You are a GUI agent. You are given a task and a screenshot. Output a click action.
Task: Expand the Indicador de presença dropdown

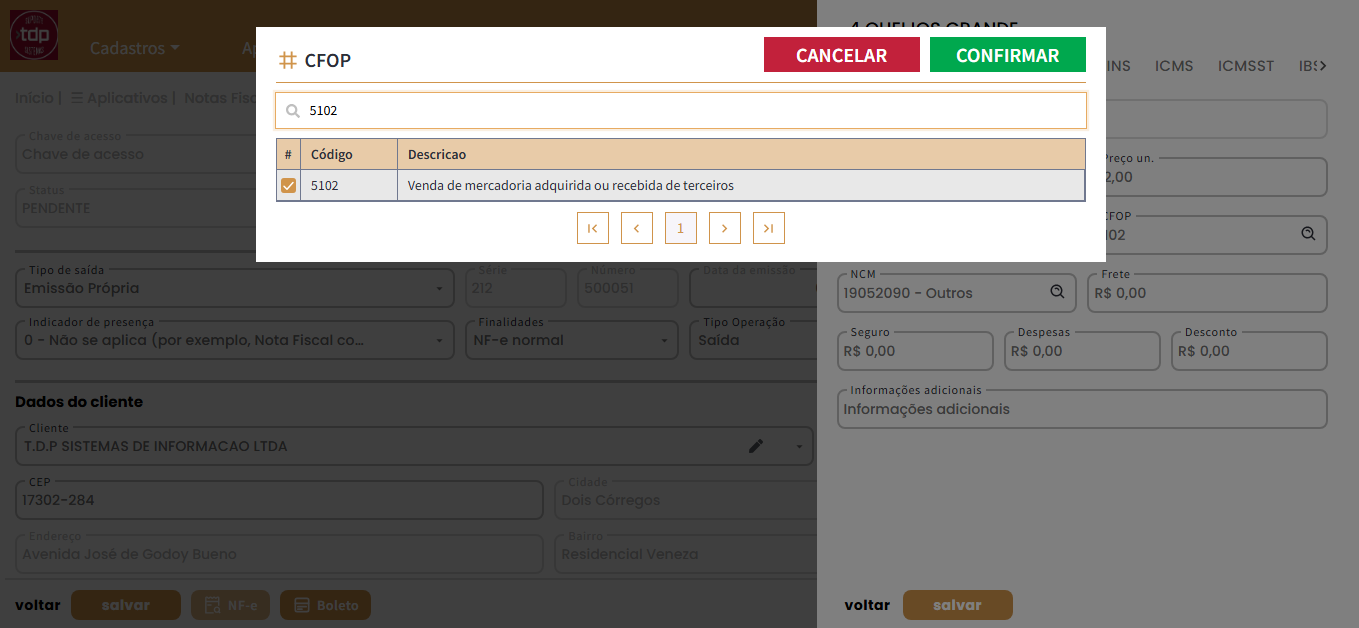438,341
